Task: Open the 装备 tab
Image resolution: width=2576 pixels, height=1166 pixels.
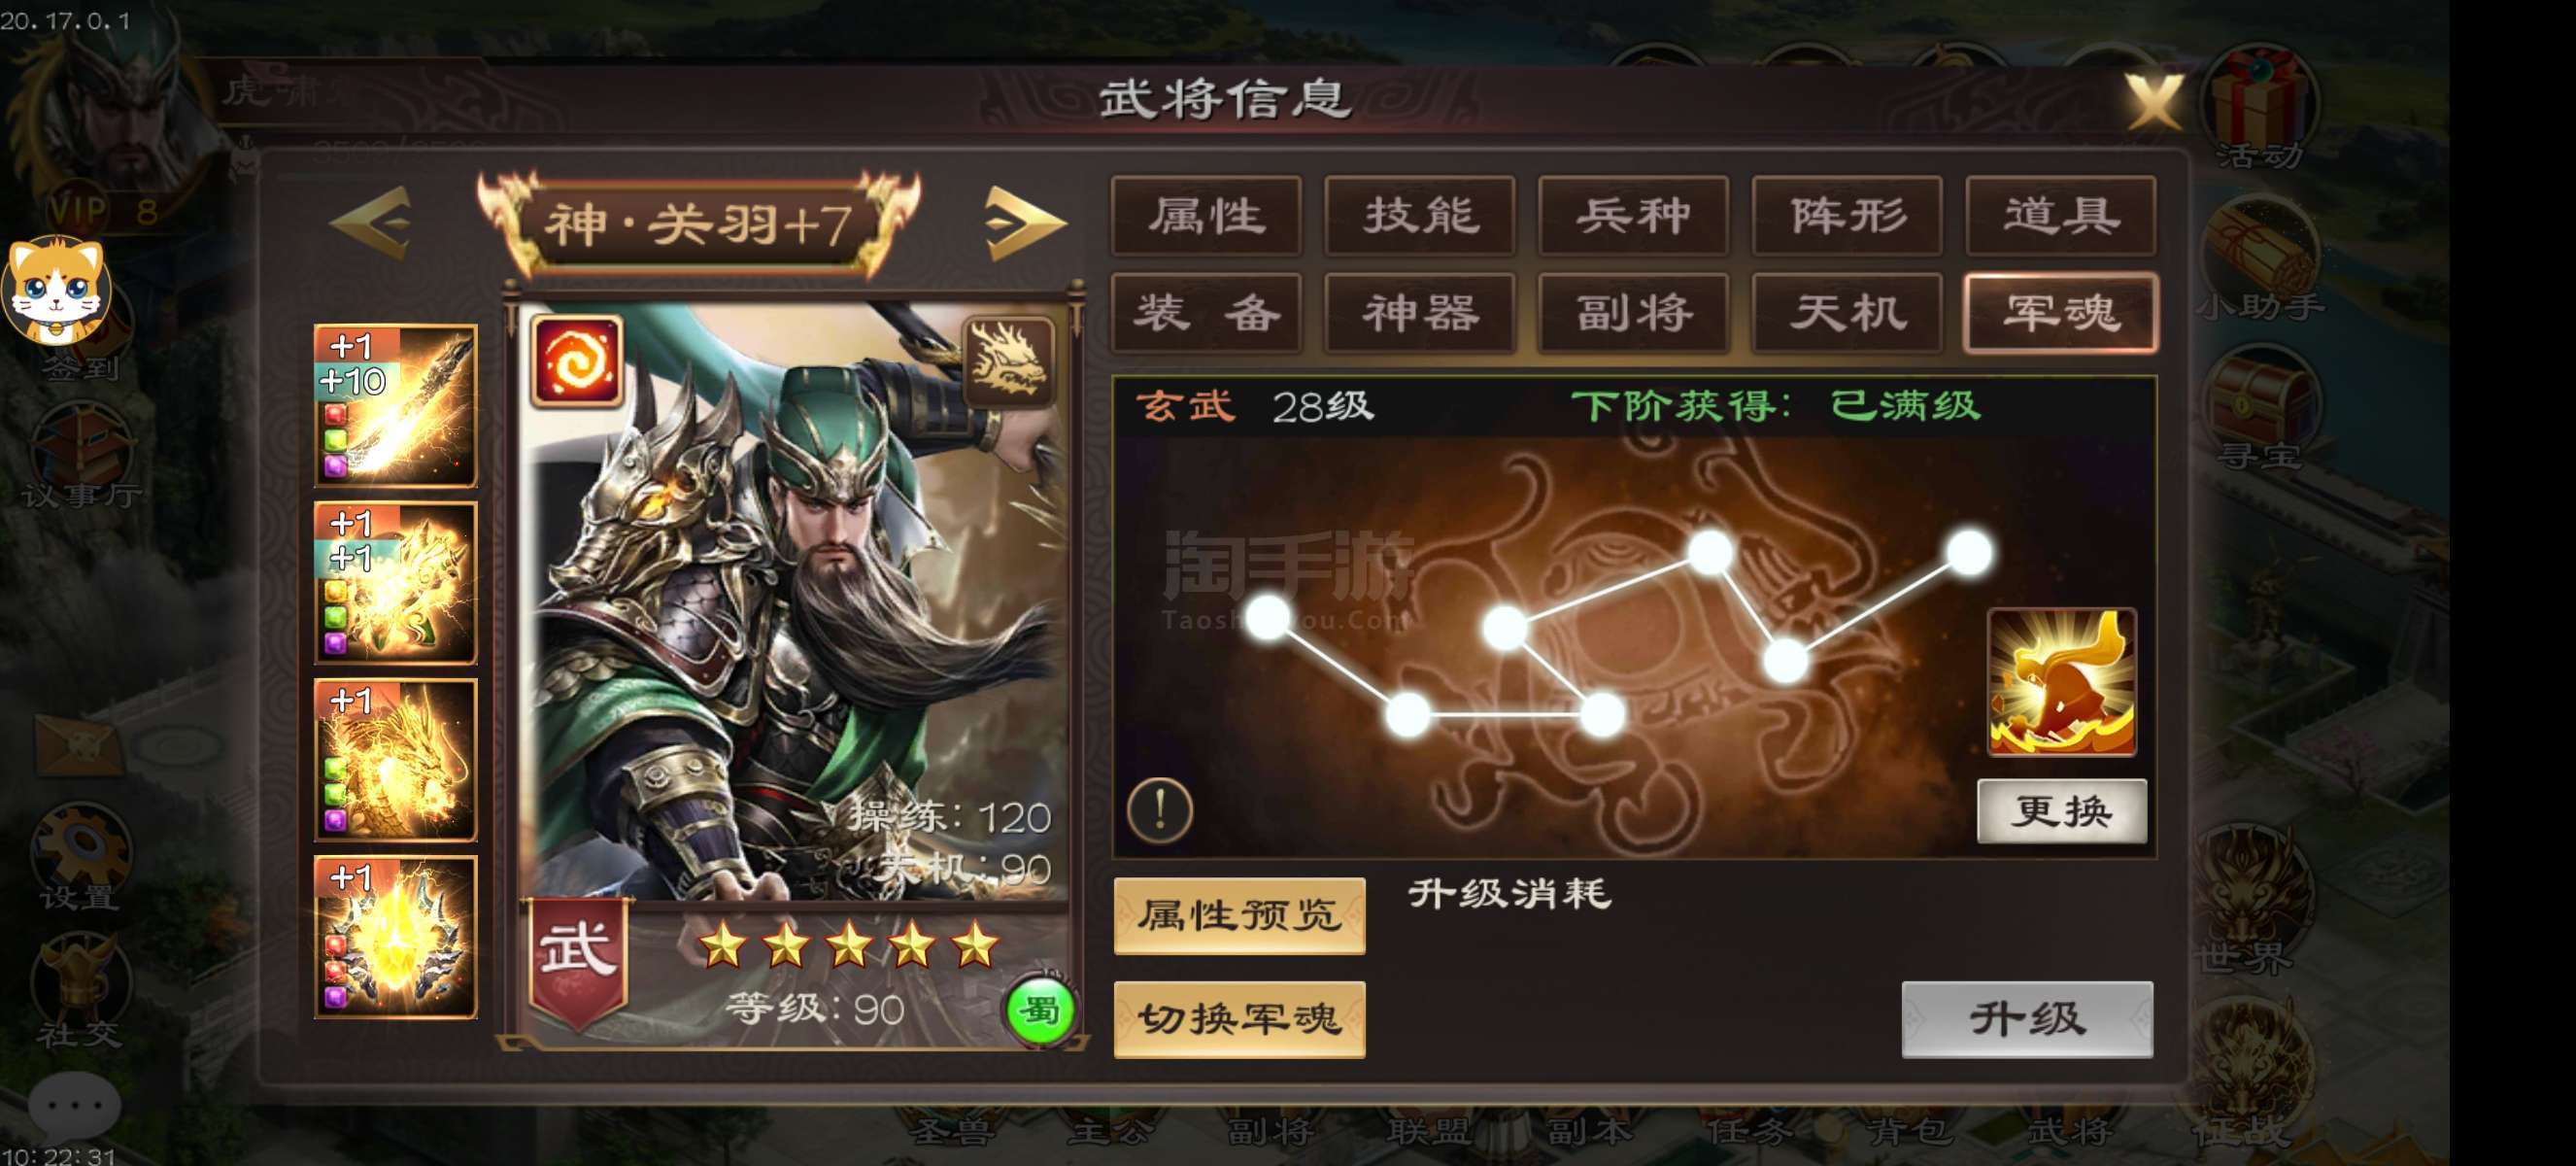Action: (1207, 313)
